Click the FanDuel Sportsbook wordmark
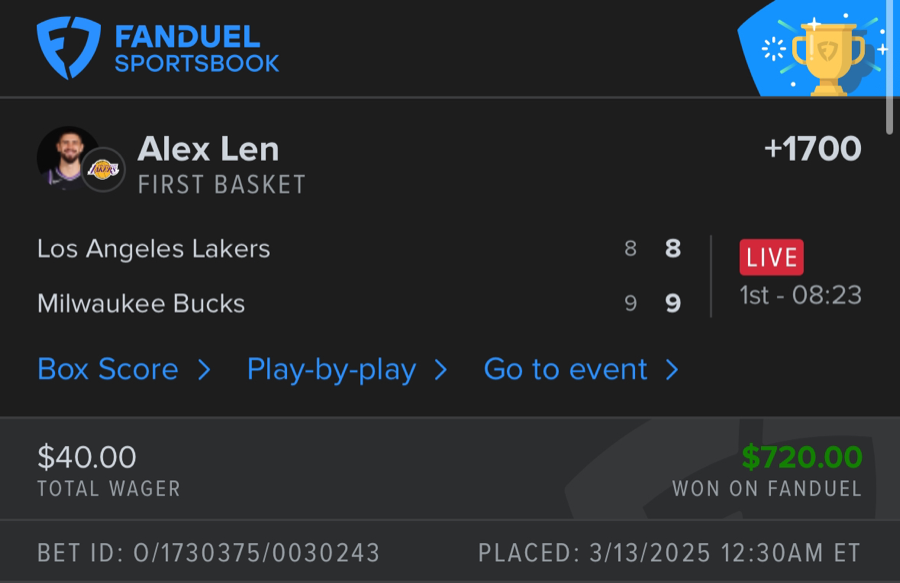Image resolution: width=900 pixels, height=583 pixels. tap(196, 49)
